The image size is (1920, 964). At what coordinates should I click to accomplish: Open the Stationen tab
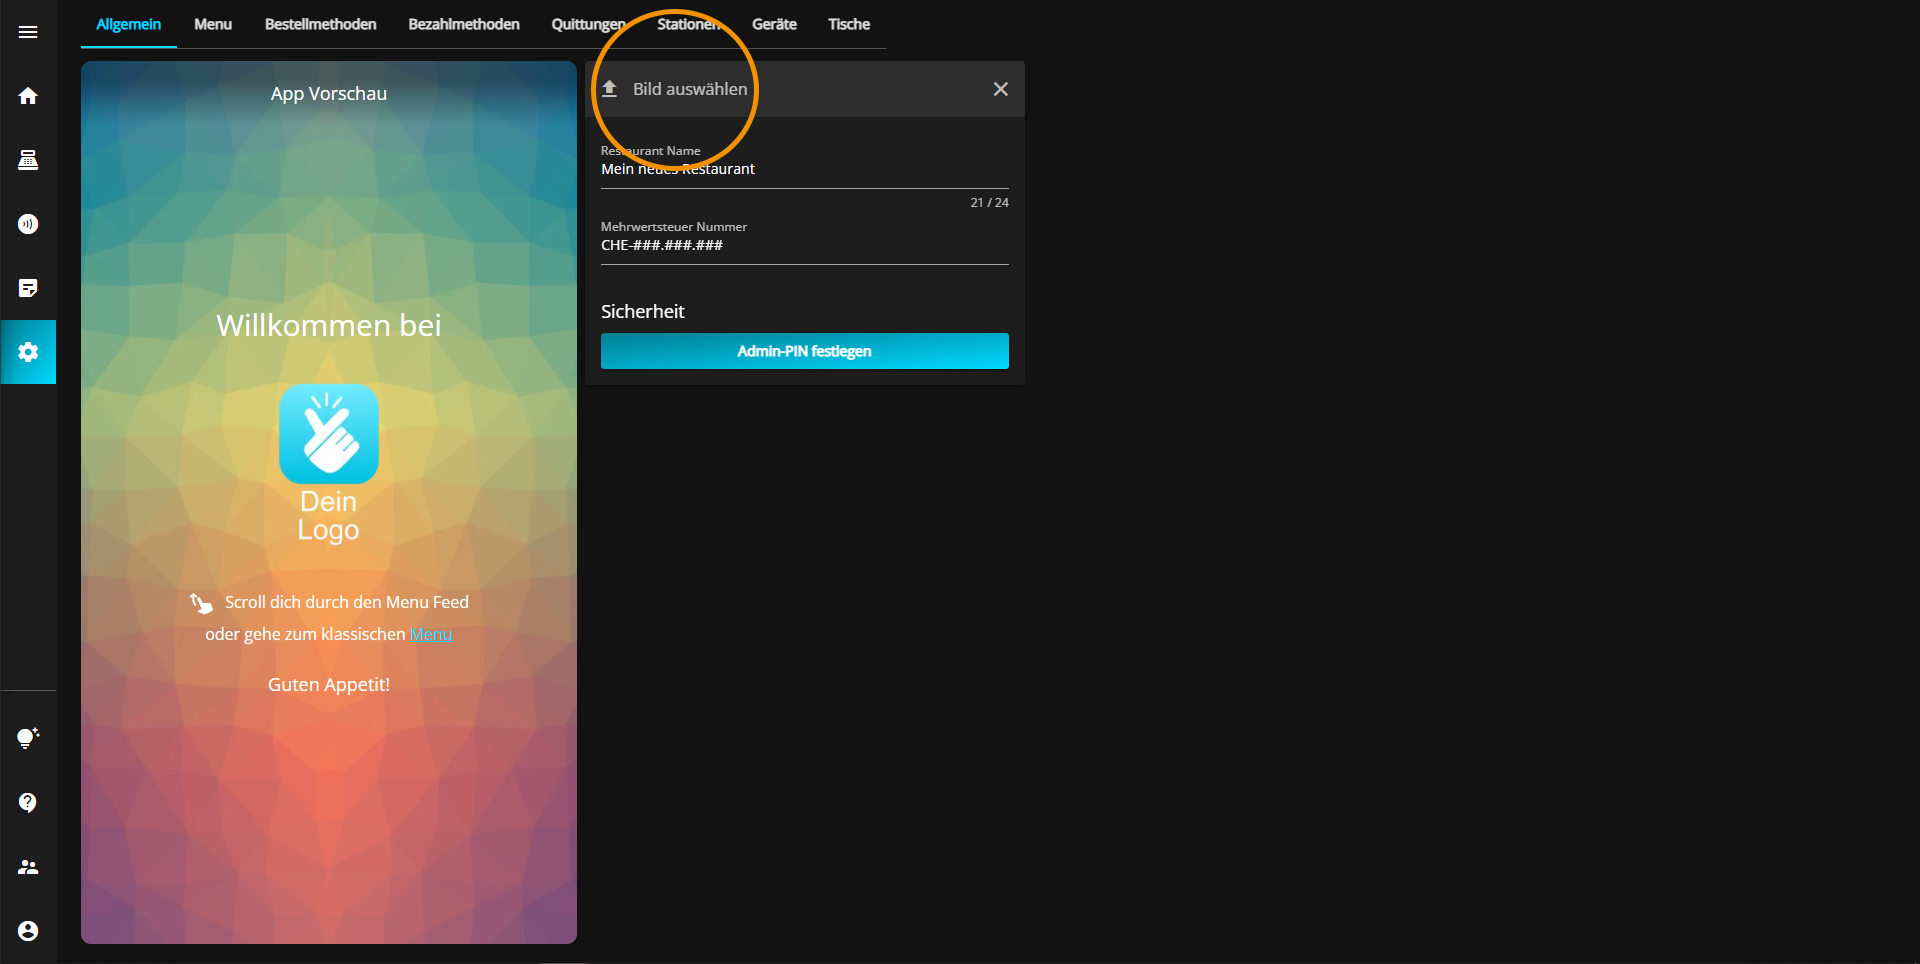(x=689, y=24)
